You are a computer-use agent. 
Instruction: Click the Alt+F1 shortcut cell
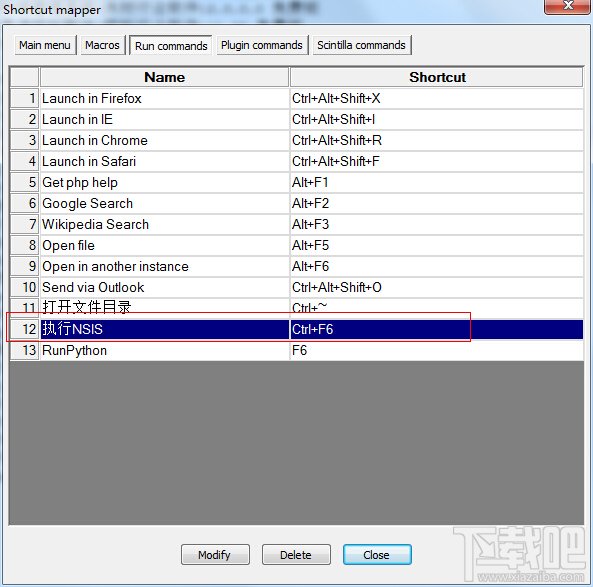[x=437, y=183]
